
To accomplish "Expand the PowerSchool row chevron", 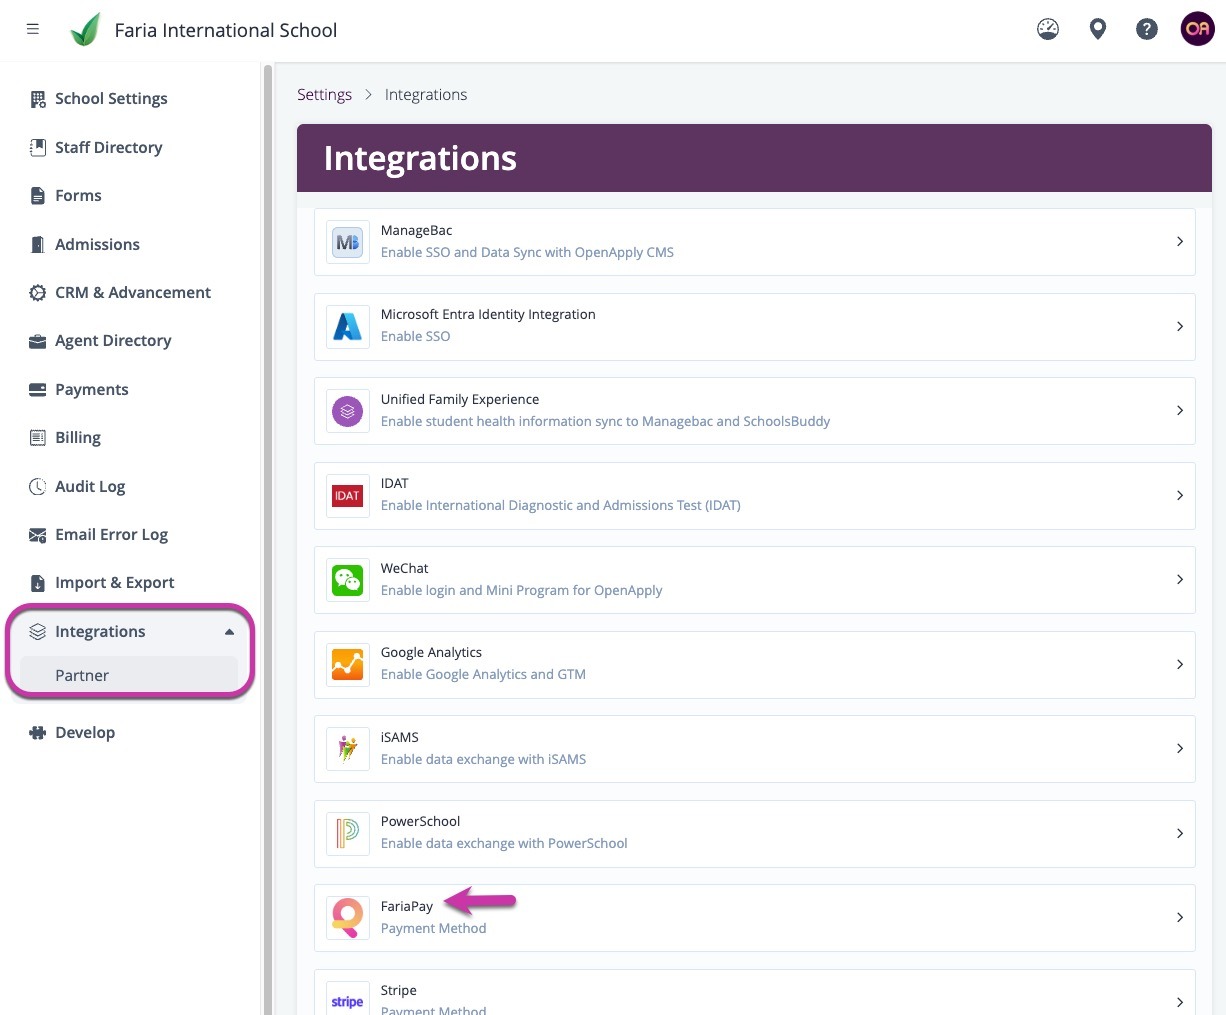I will click(x=1180, y=833).
